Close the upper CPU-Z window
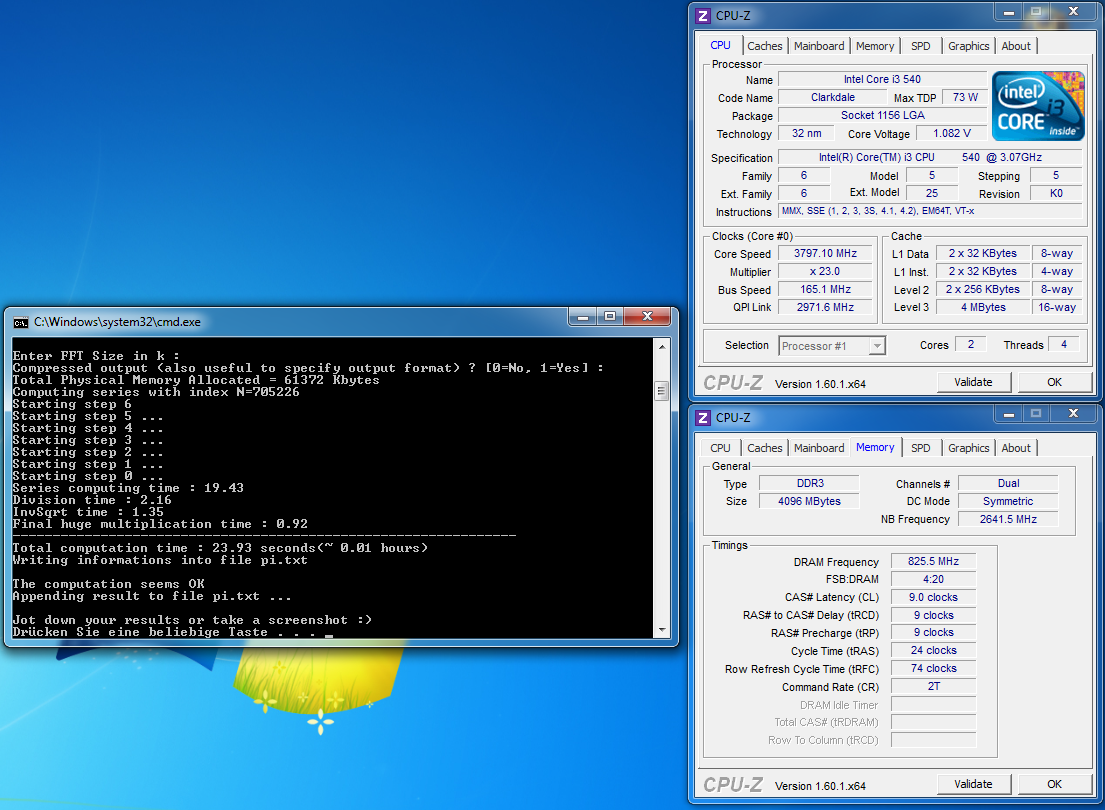The height and width of the screenshot is (810, 1105). coord(1073,12)
